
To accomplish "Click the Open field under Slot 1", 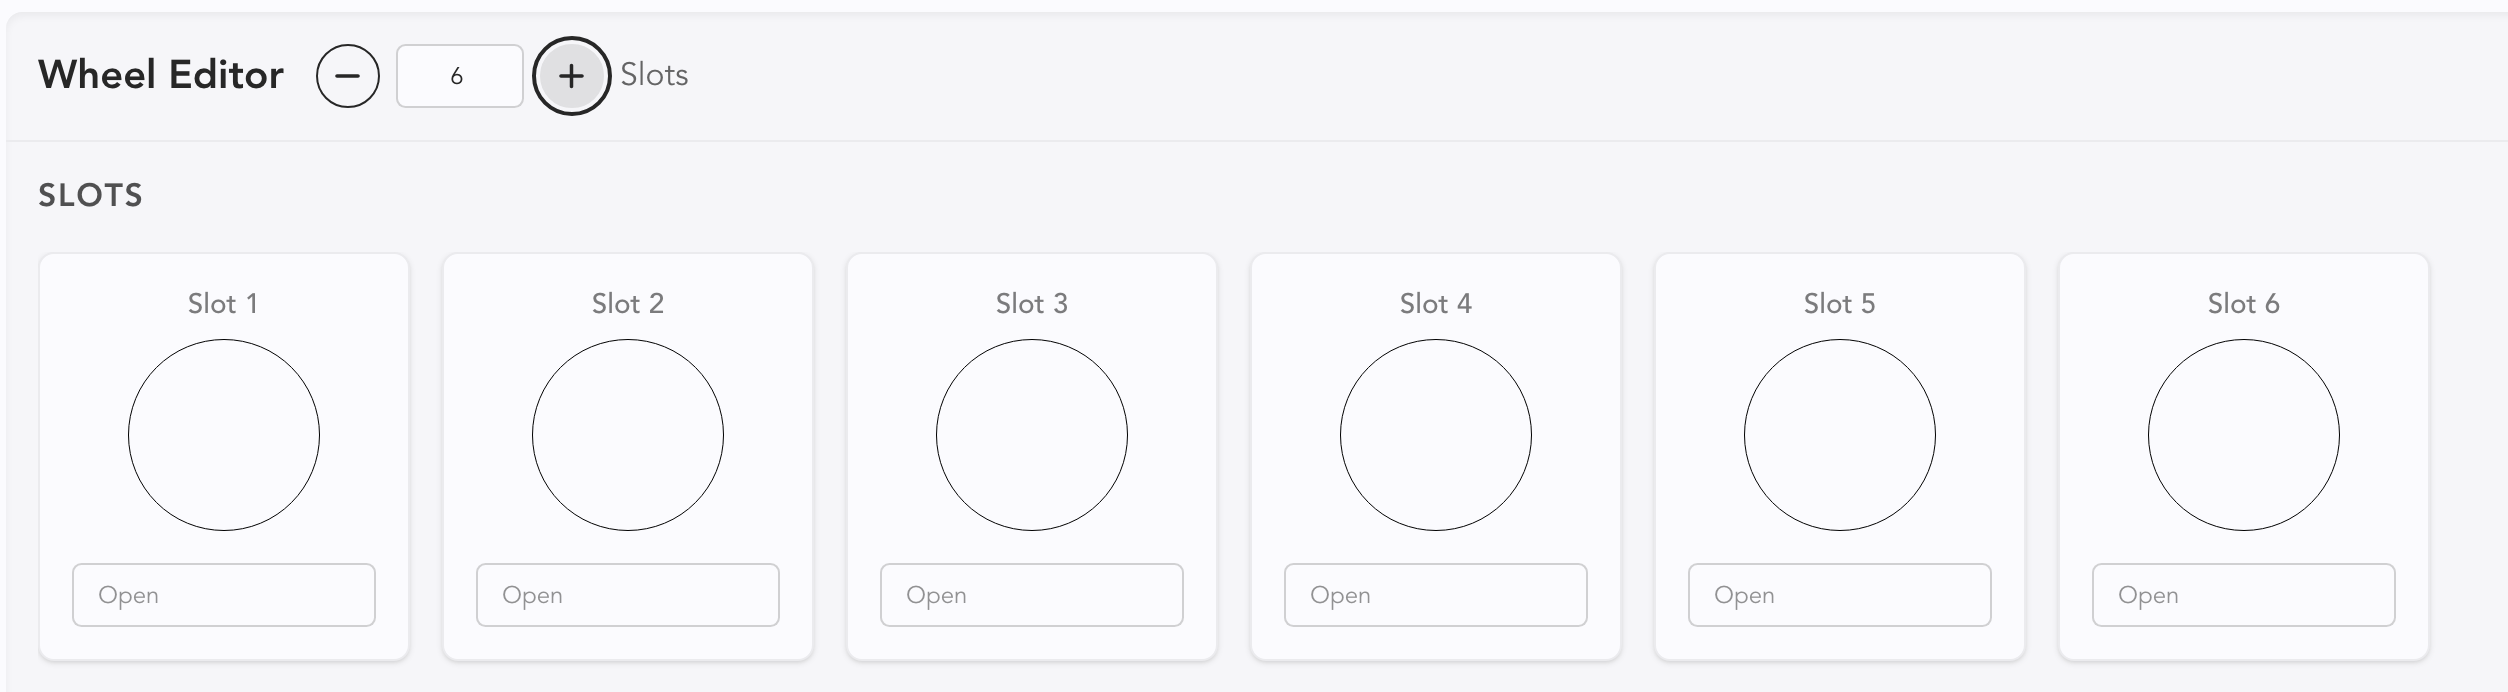I will pyautogui.click(x=224, y=595).
